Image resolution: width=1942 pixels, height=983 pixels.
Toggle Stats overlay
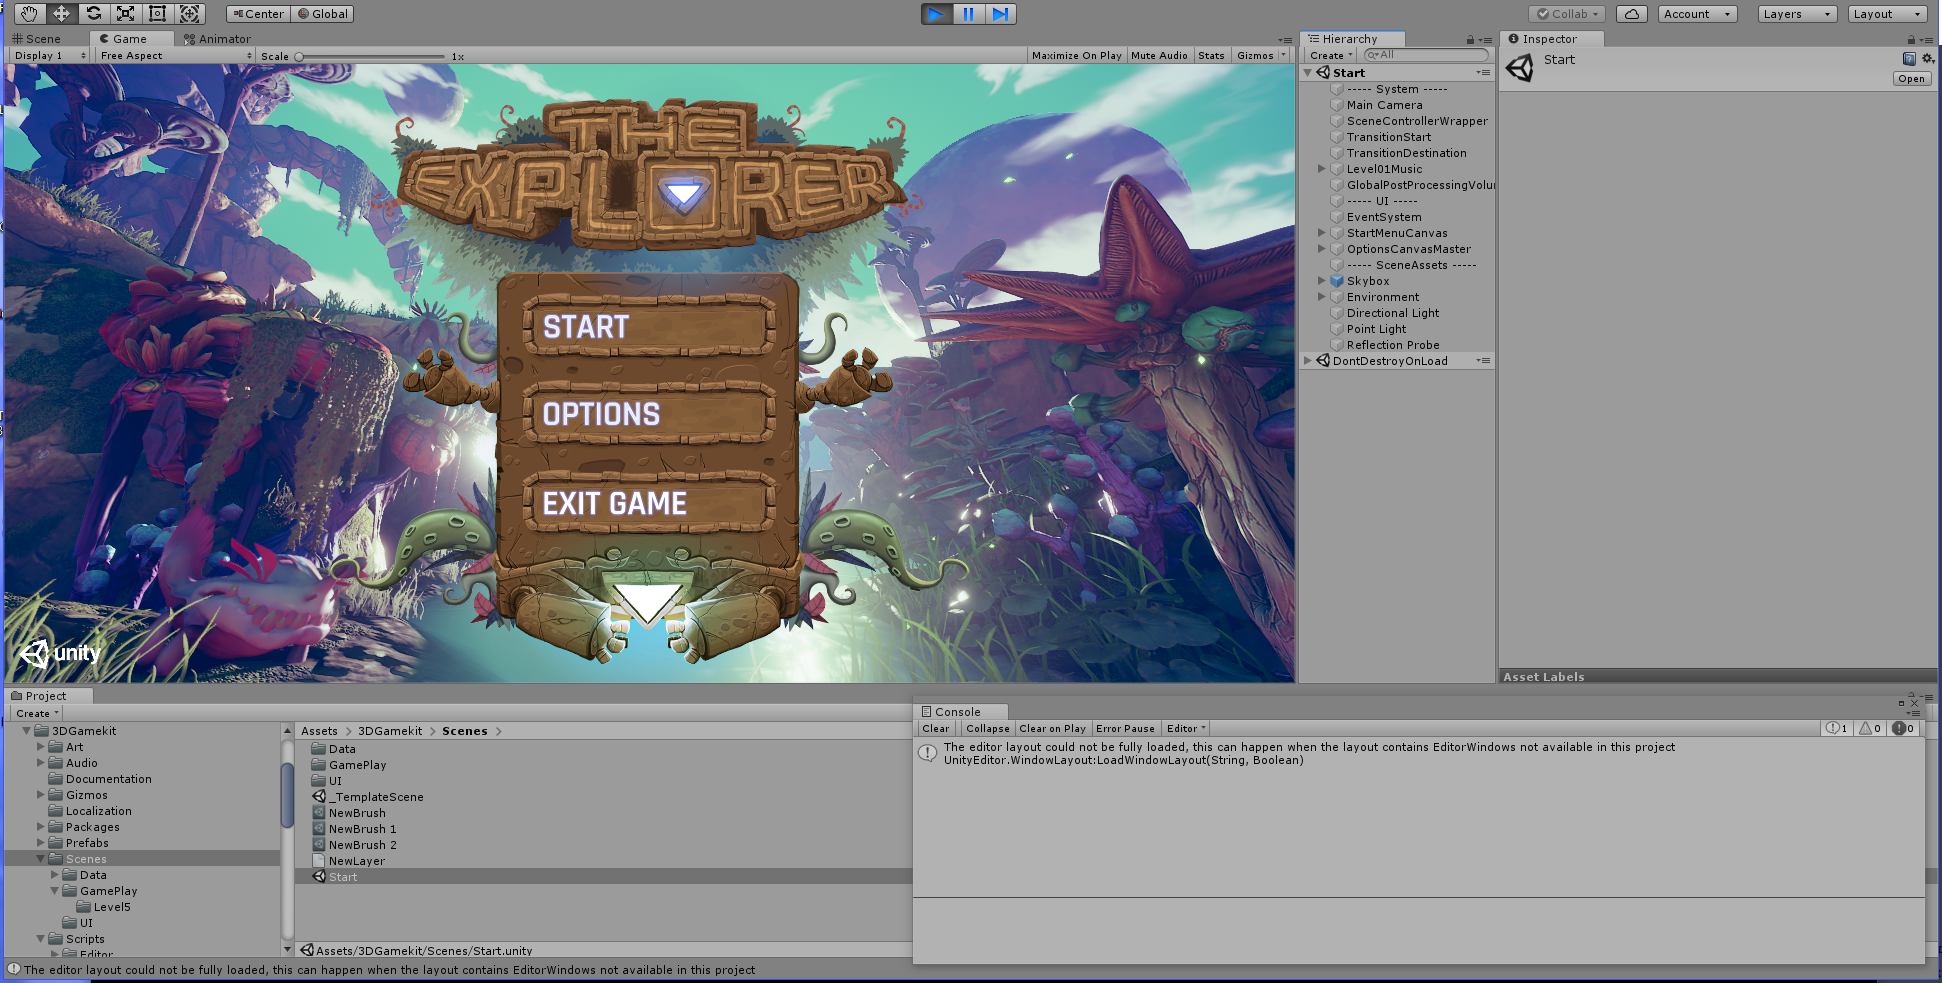1211,56
